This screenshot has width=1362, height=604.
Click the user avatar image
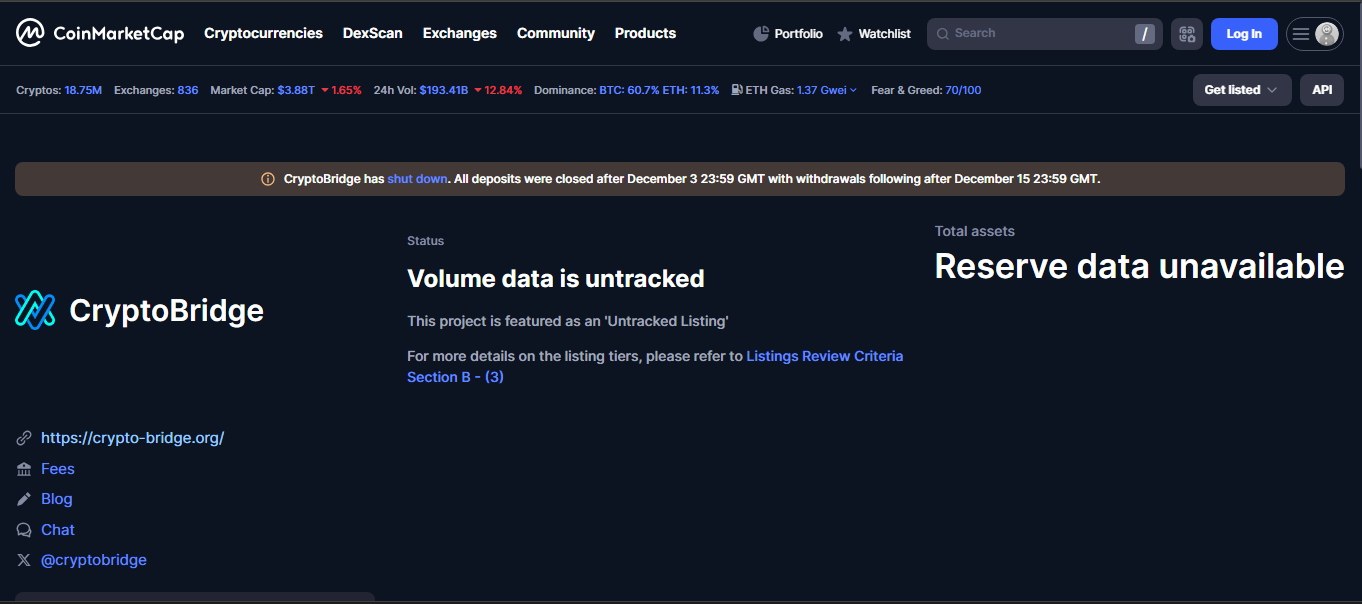point(1327,34)
